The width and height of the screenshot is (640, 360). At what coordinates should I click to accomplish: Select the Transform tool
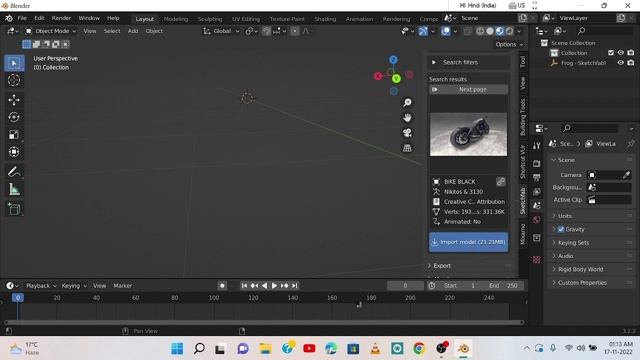pos(14,152)
